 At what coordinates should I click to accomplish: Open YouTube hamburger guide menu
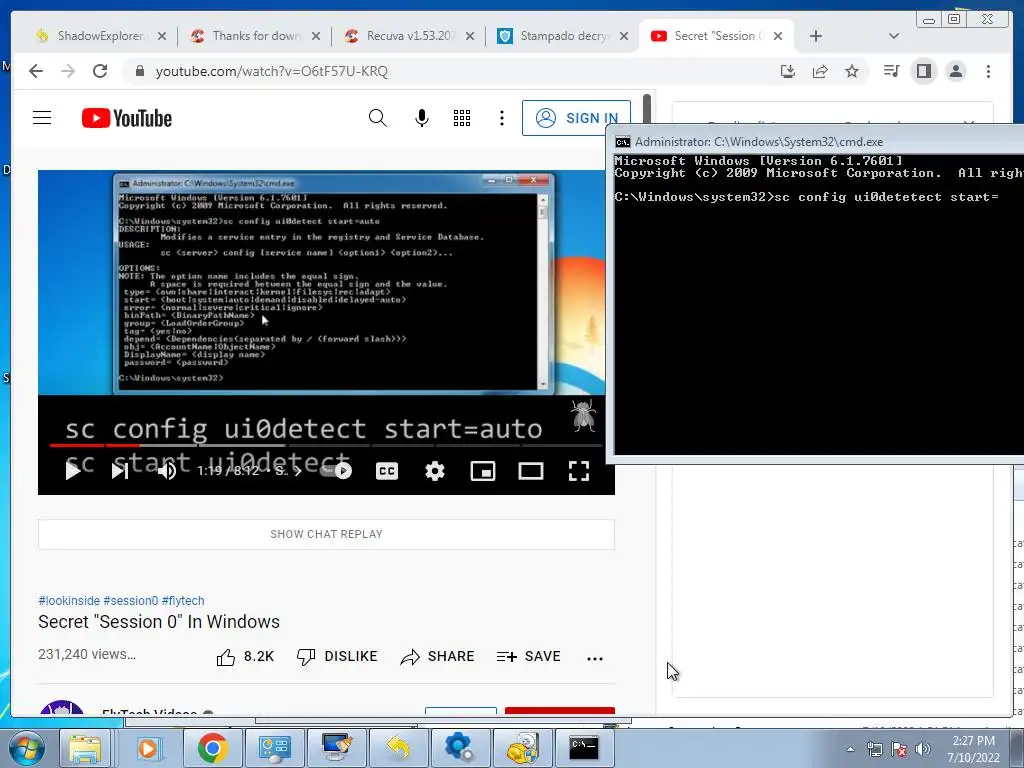tap(42, 118)
